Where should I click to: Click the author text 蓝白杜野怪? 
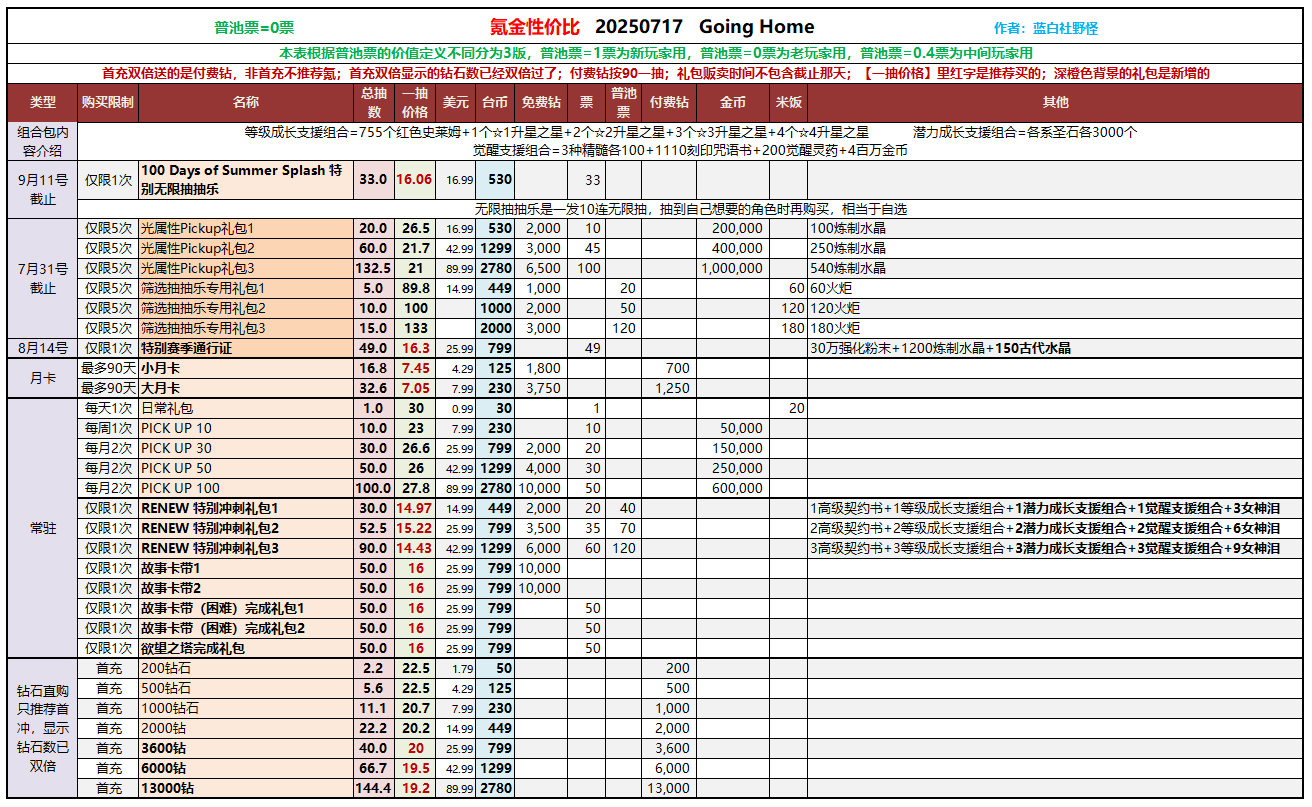[x=1066, y=29]
